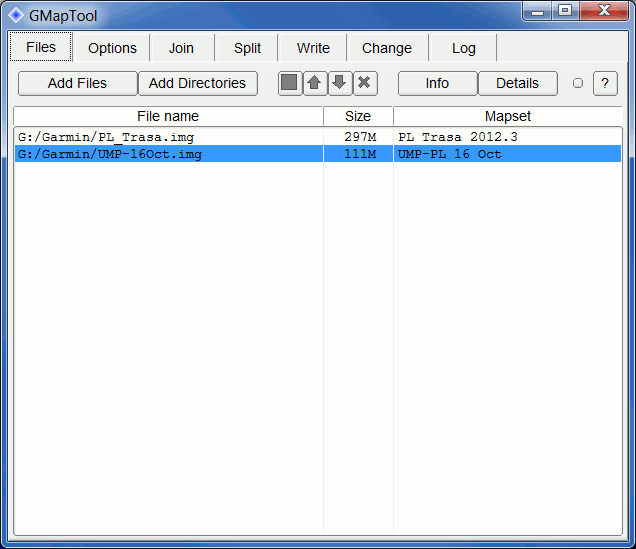Open the Join tab
Viewport: 636px width, 549px height.
(181, 48)
